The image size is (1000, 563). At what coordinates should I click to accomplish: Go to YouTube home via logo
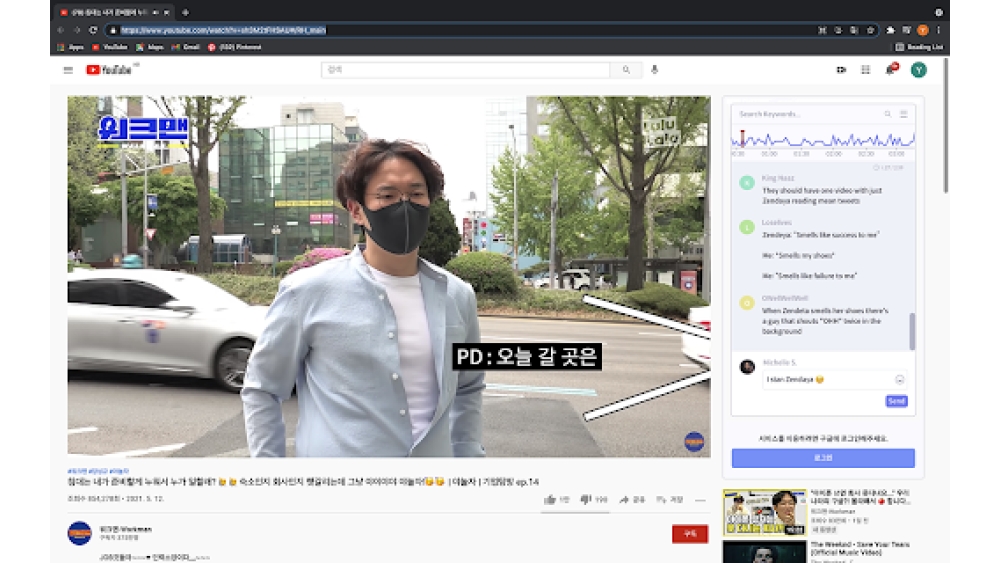coord(109,70)
